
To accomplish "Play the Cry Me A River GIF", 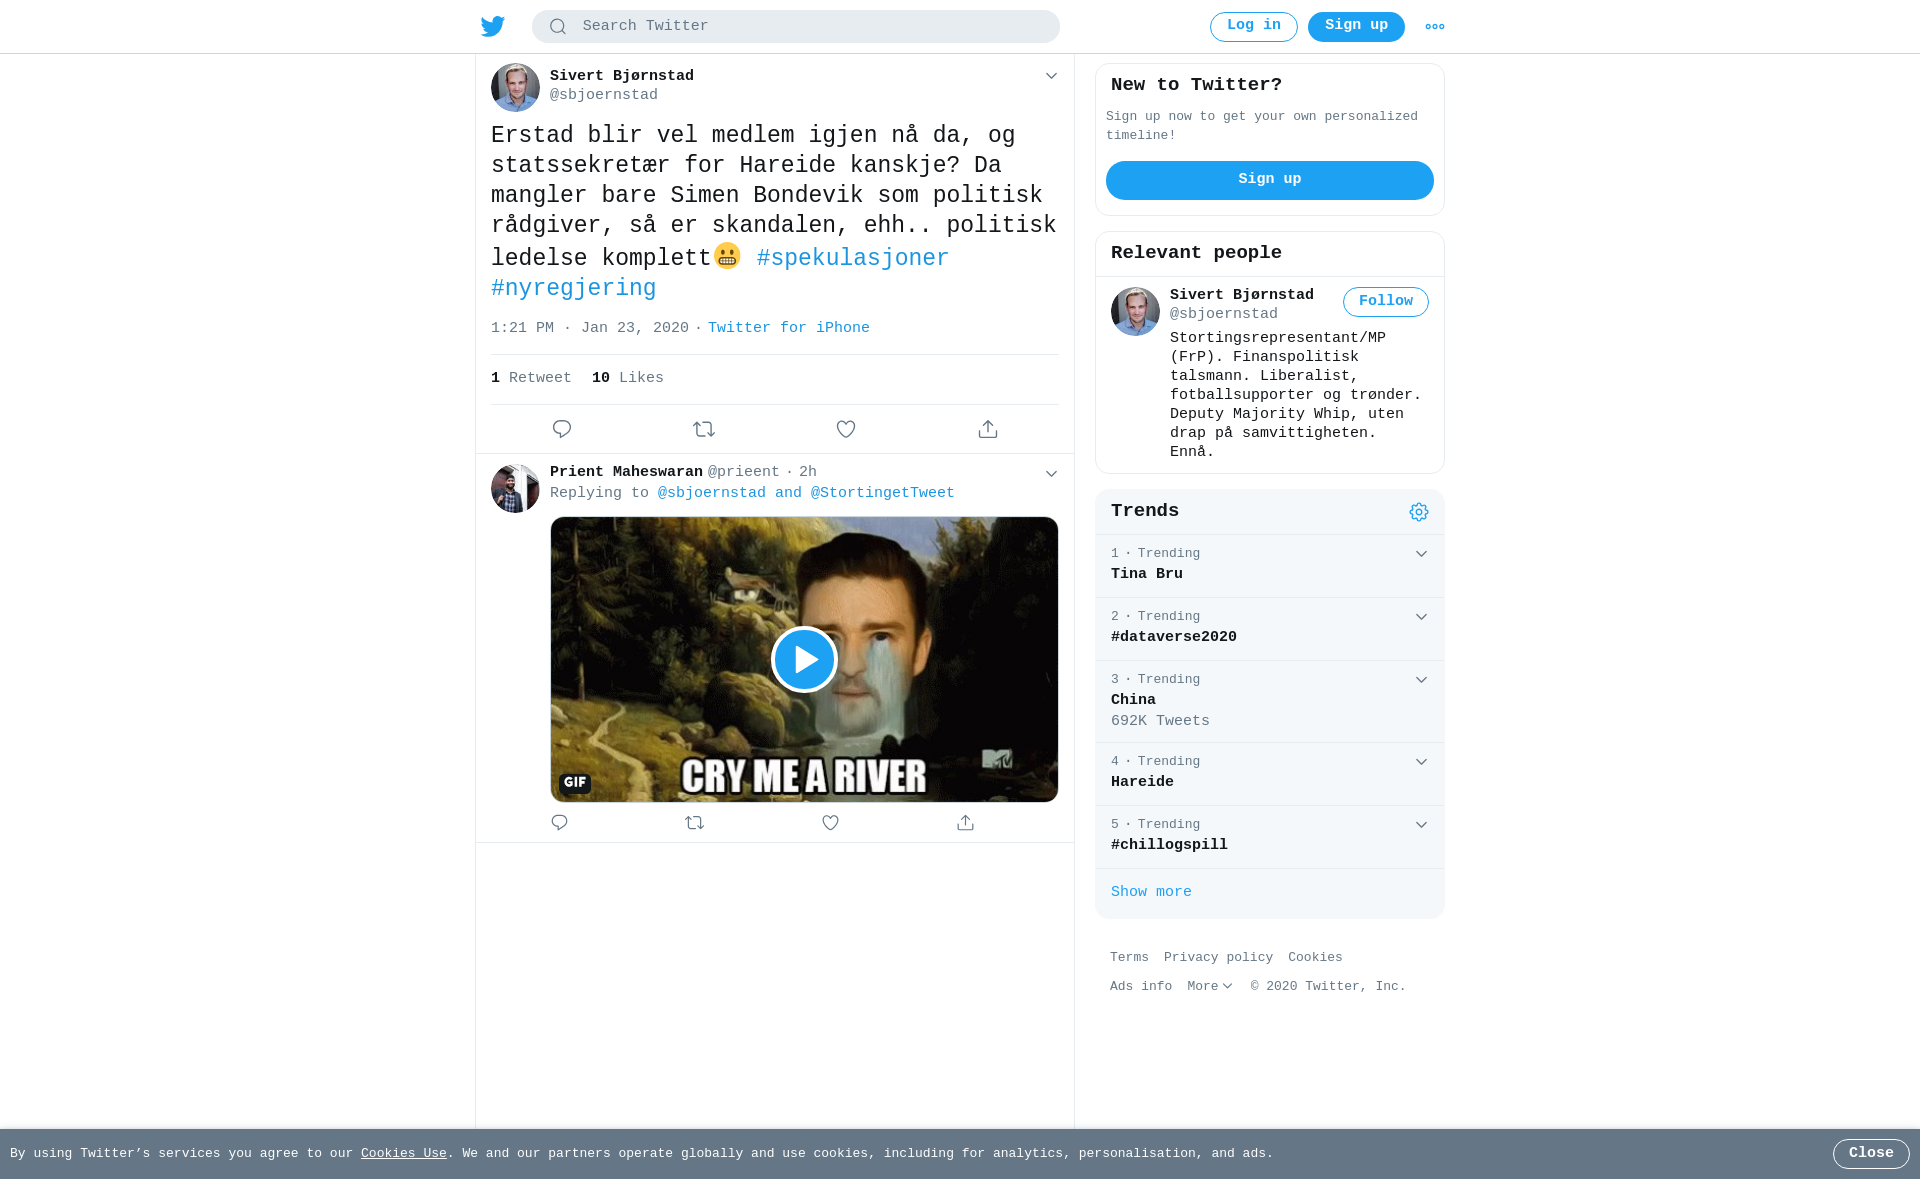I will 804,660.
